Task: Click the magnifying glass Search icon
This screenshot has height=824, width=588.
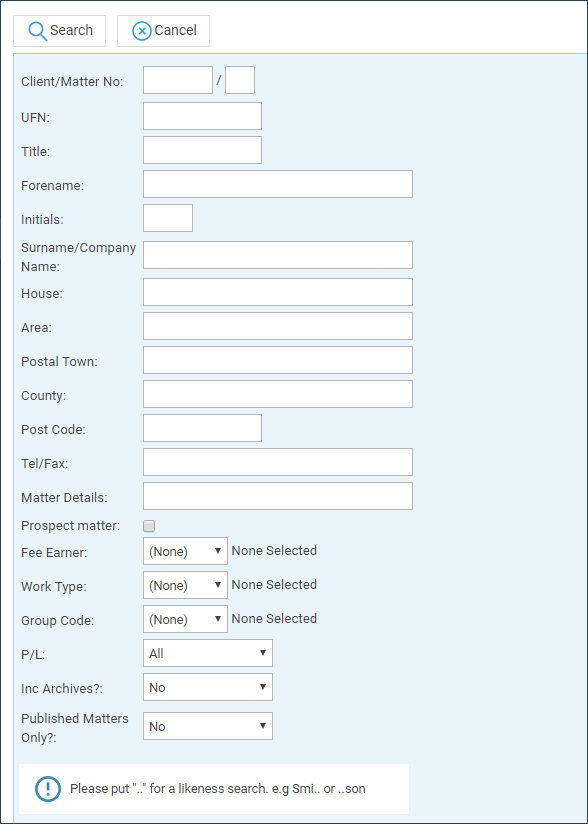Action: [37, 31]
